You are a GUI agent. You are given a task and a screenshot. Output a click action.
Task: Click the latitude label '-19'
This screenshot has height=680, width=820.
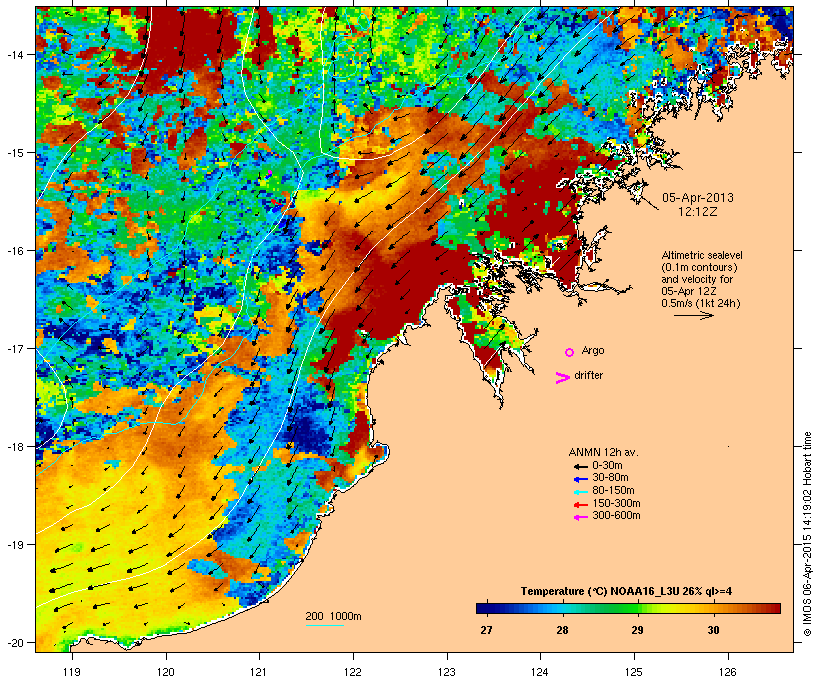(x=15, y=545)
